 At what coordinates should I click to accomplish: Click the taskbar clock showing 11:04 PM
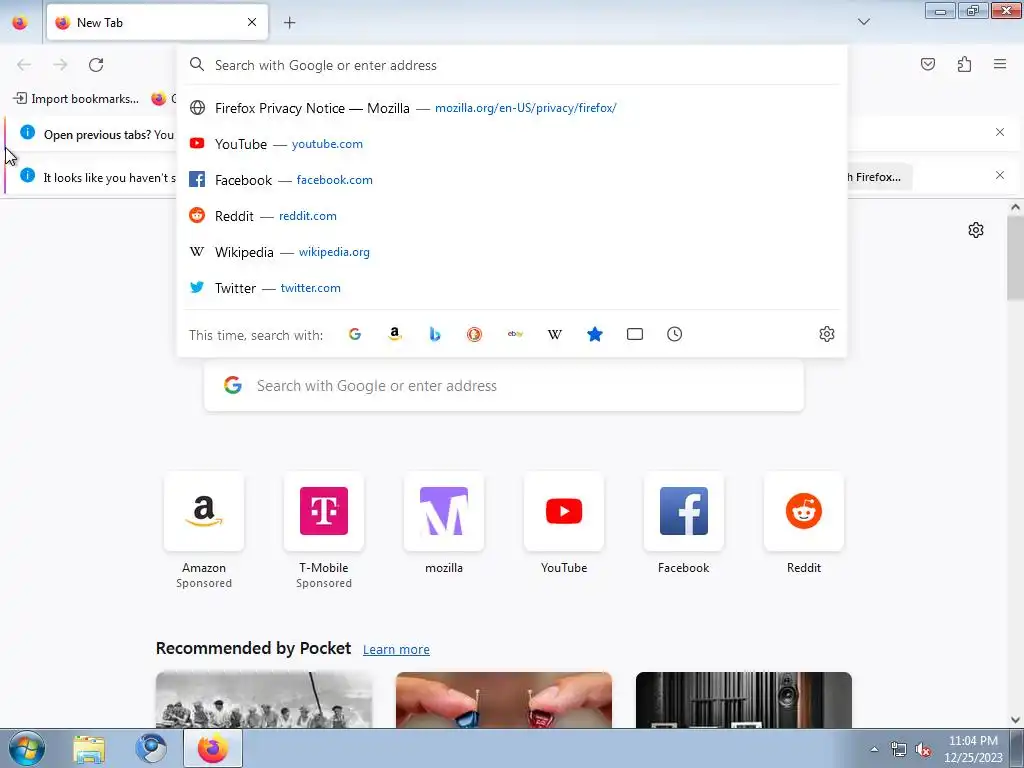tap(973, 748)
